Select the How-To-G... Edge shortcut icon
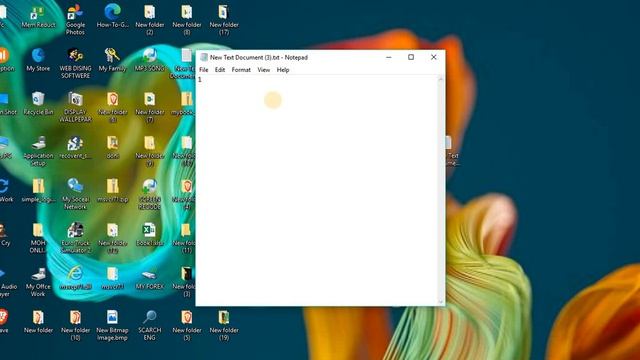 click(x=112, y=16)
